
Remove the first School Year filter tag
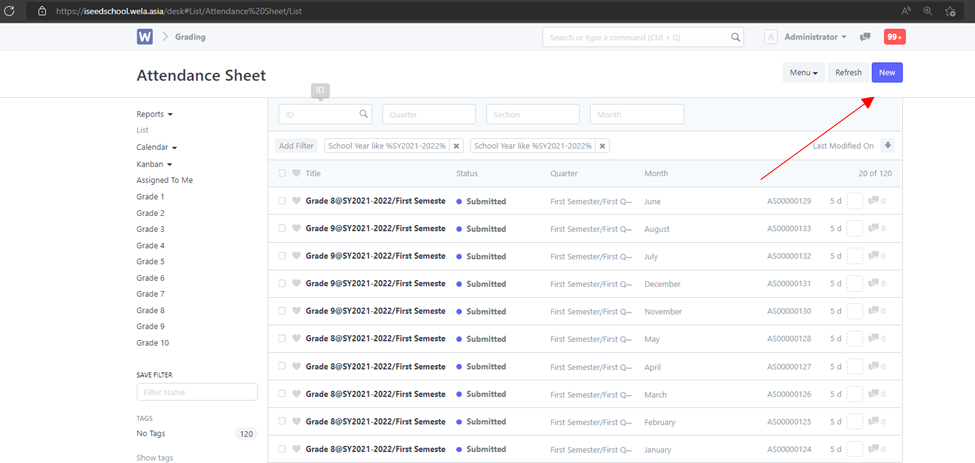[457, 146]
